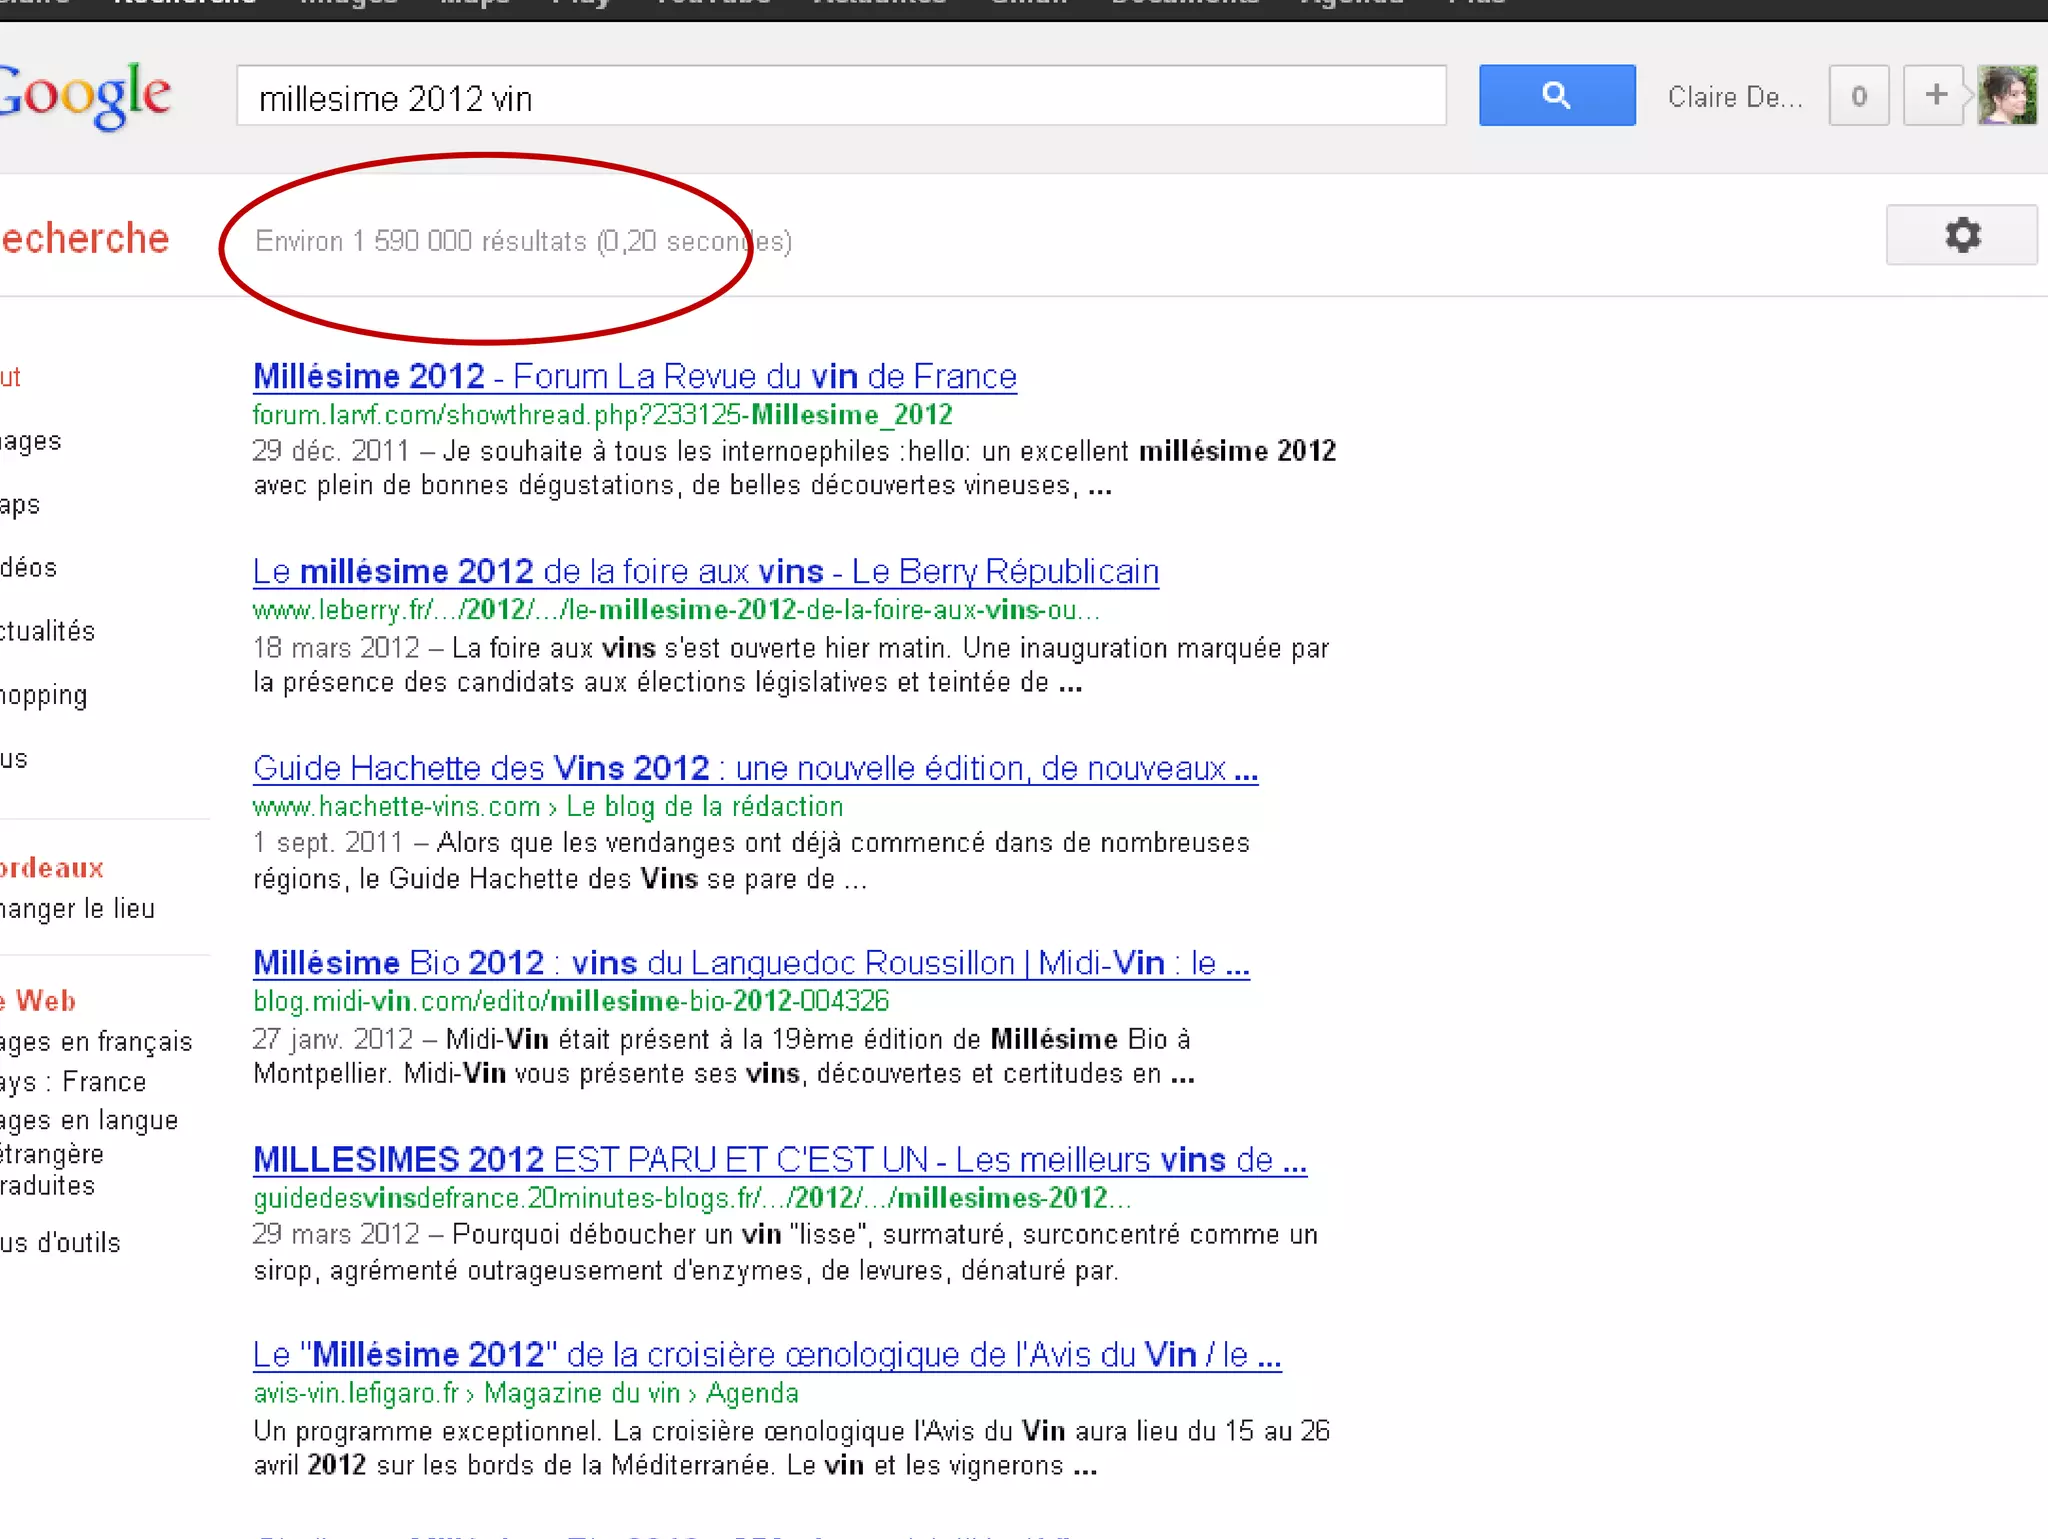
Task: Click 'Le blog de la rédaction' breadcrumb
Action: 705,807
